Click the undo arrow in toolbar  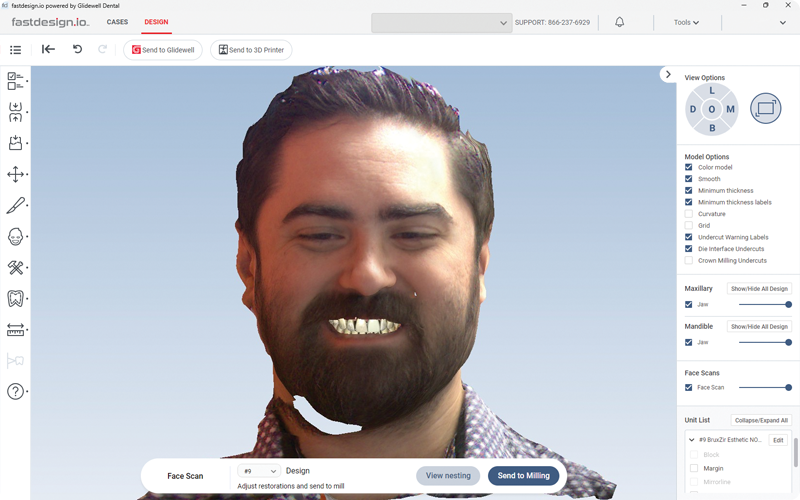[x=77, y=49]
